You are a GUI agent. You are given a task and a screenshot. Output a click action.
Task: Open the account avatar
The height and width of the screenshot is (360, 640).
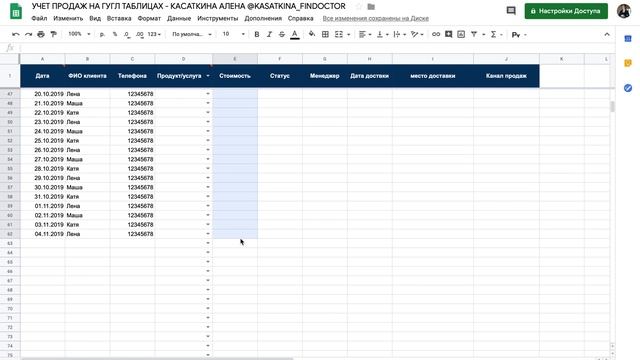tap(624, 11)
